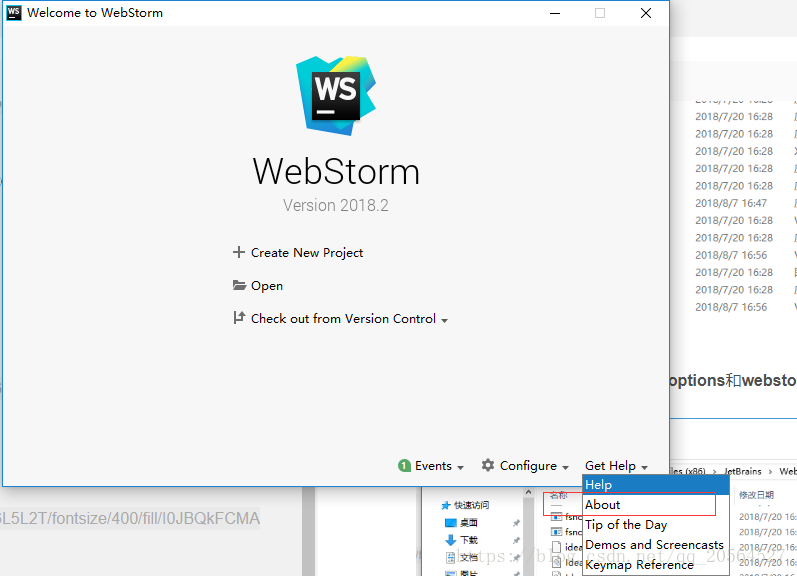This screenshot has height=576, width=797.
Task: Click the Configure gear menu
Action: click(x=525, y=466)
